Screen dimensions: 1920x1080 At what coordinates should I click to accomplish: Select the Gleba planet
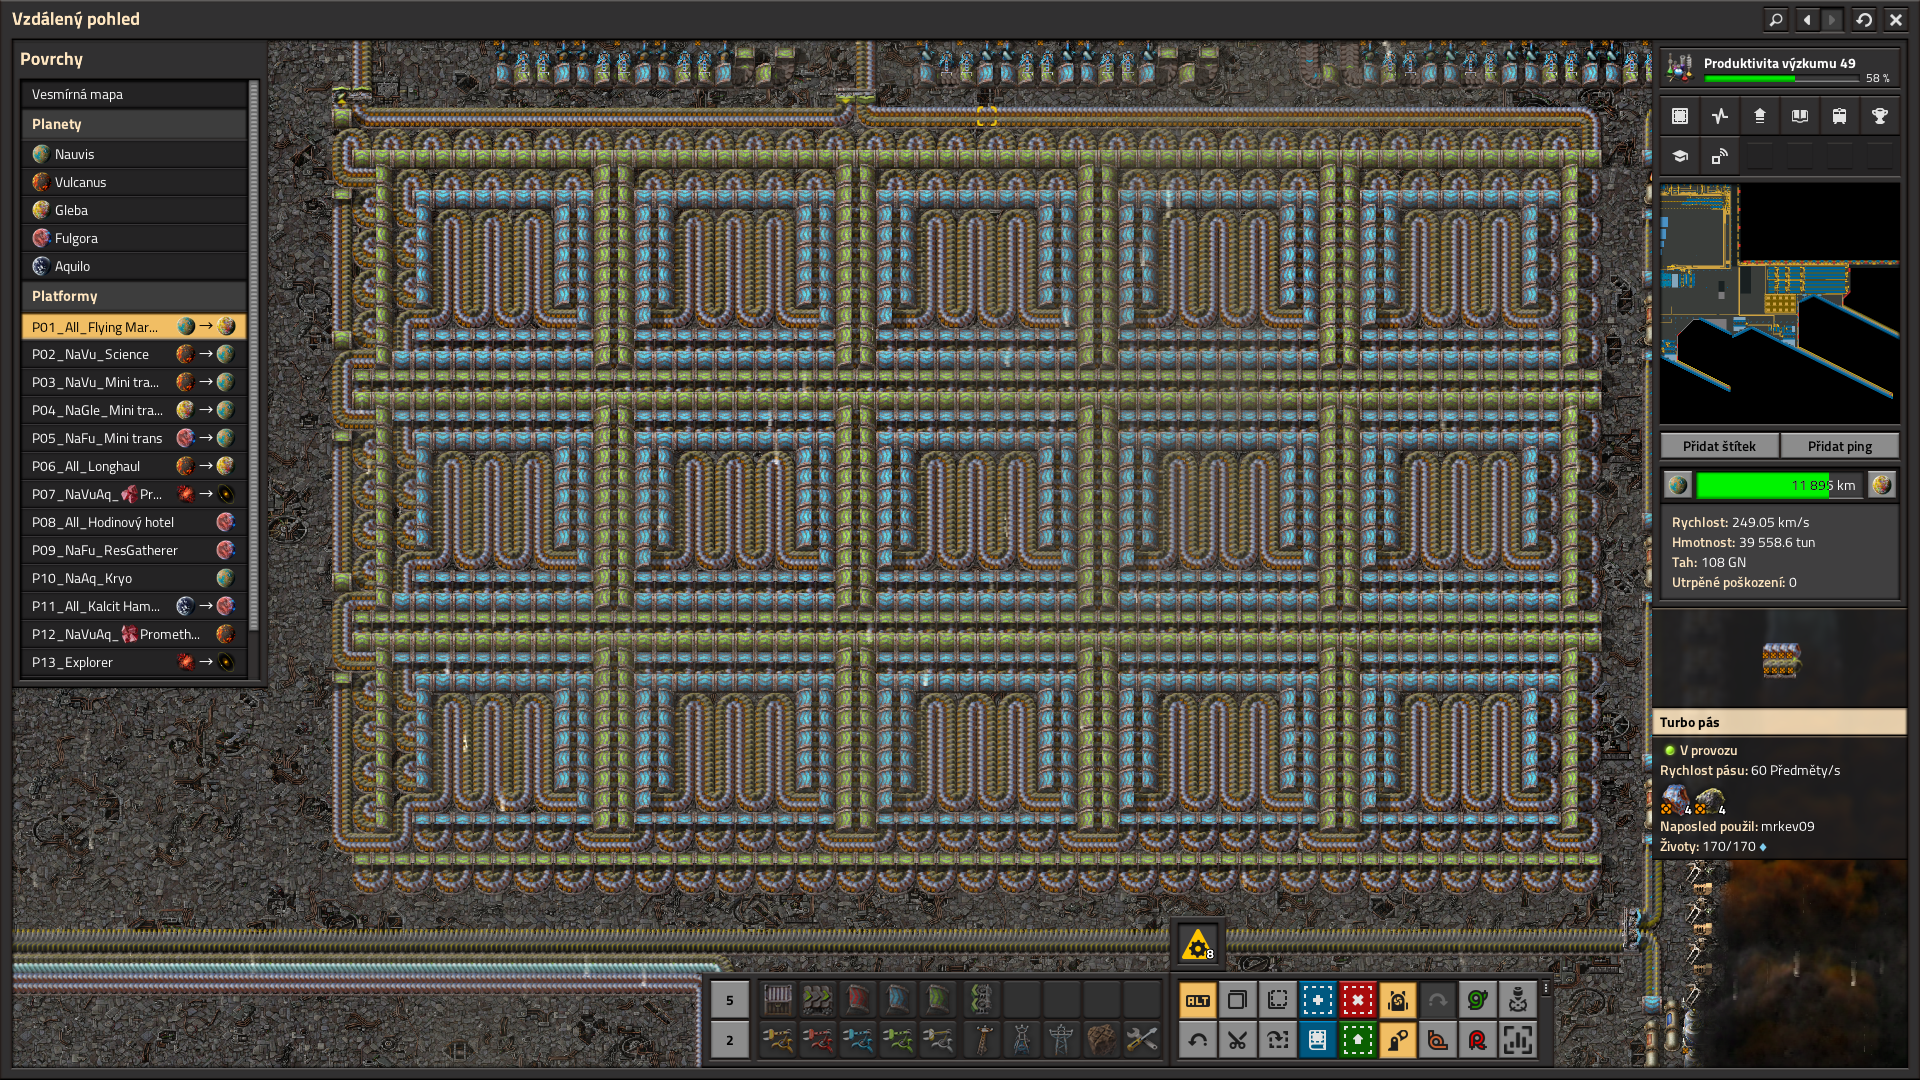134,210
